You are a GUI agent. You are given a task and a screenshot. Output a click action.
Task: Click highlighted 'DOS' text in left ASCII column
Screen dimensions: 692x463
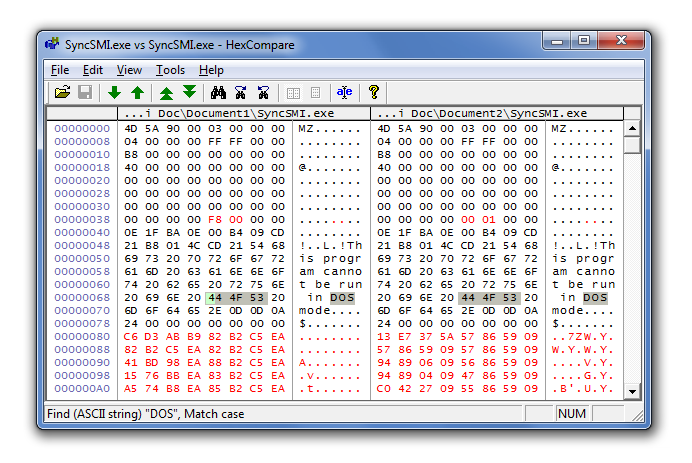point(342,298)
